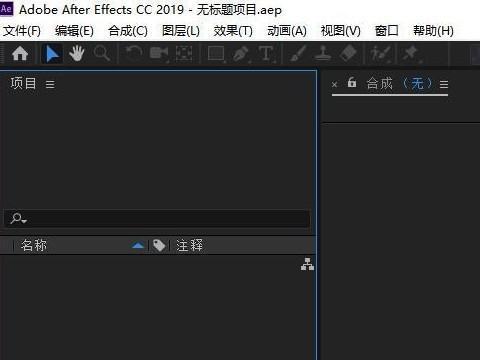Click the project search input field

[x=157, y=219]
